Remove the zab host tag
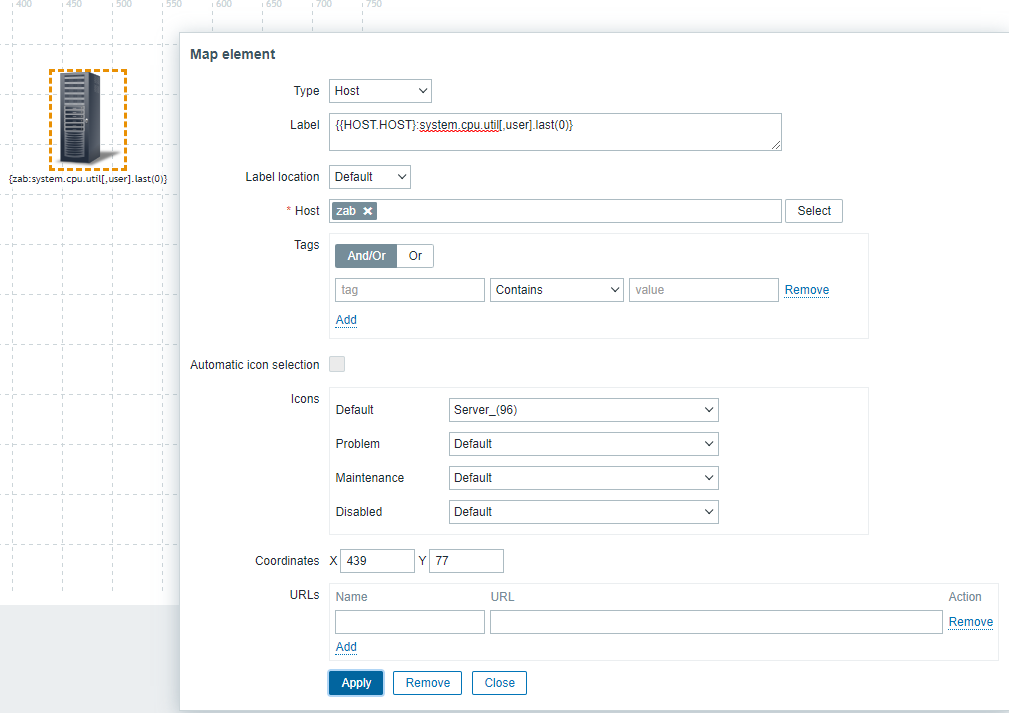Viewport: 1009px width, 713px height. [368, 211]
